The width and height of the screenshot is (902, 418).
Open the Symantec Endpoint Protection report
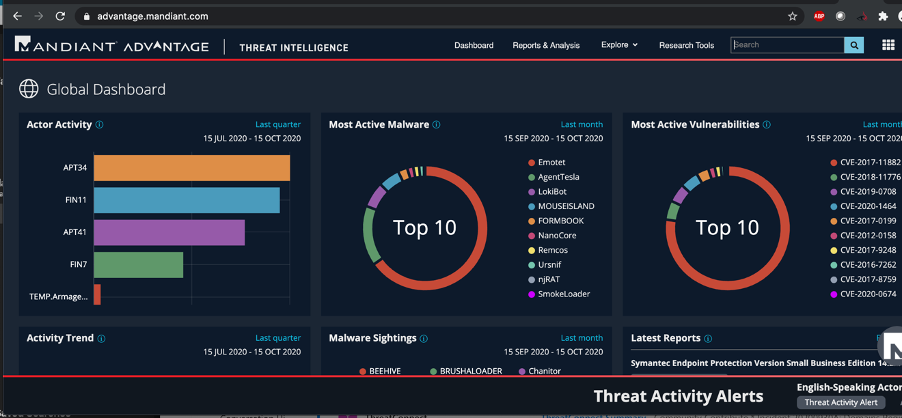pyautogui.click(x=766, y=363)
